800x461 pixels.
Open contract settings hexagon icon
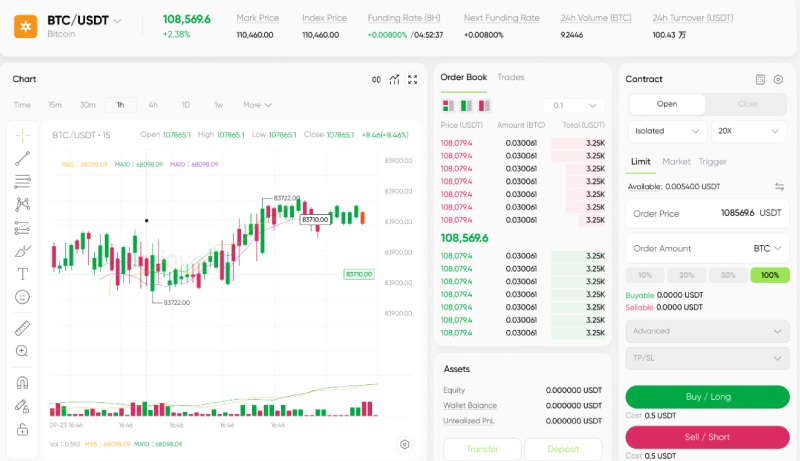point(778,80)
